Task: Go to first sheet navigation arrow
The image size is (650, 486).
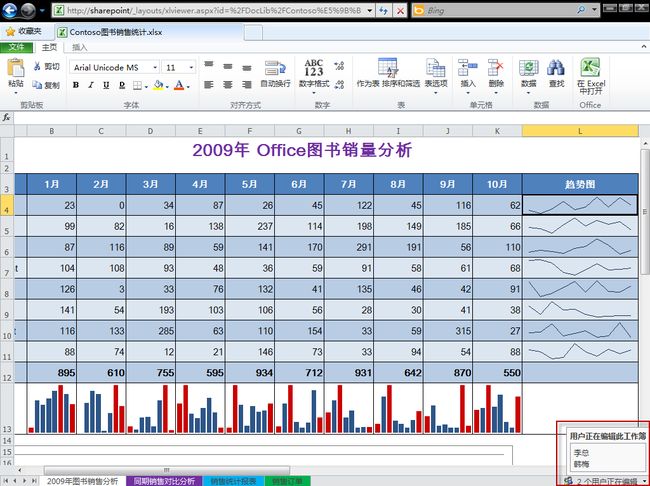Action: point(6,481)
